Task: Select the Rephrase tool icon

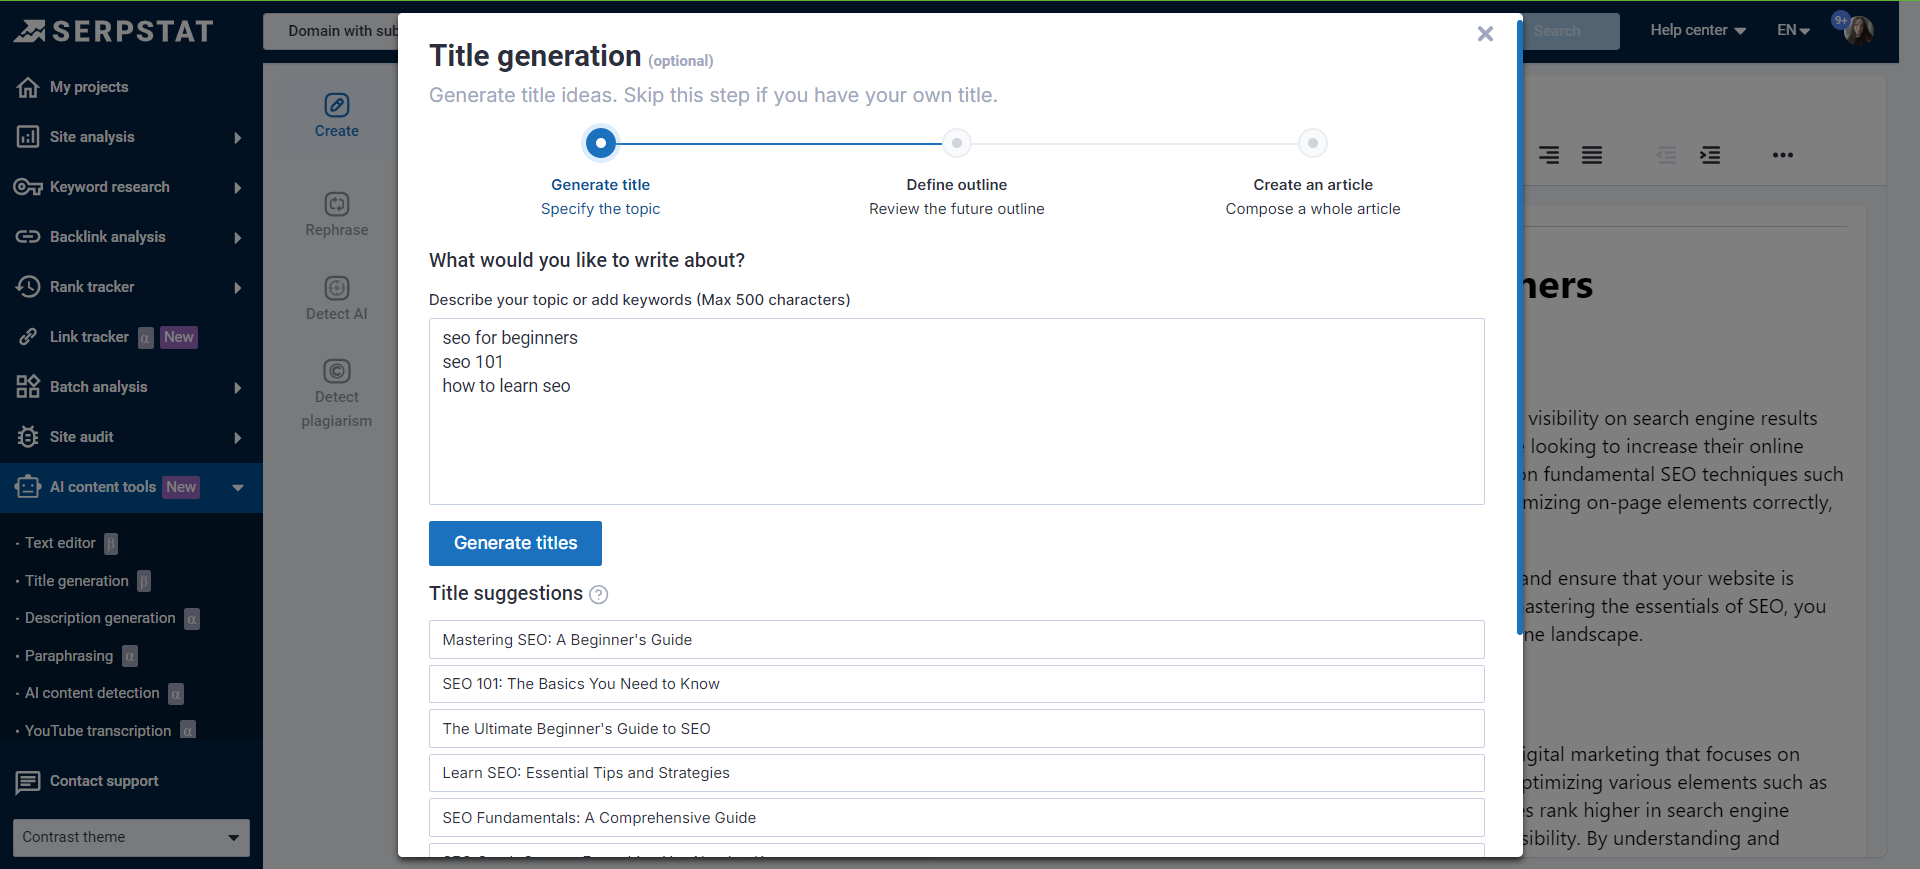Action: [x=337, y=204]
